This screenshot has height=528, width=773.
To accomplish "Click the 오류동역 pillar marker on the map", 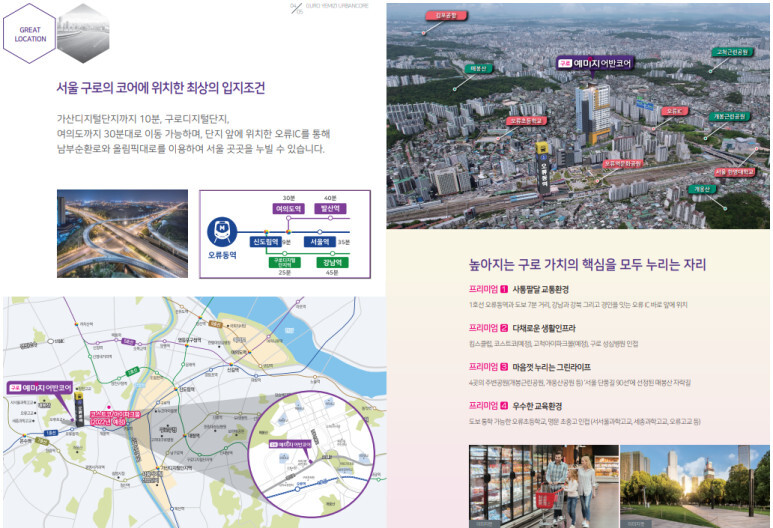I will point(79,409).
